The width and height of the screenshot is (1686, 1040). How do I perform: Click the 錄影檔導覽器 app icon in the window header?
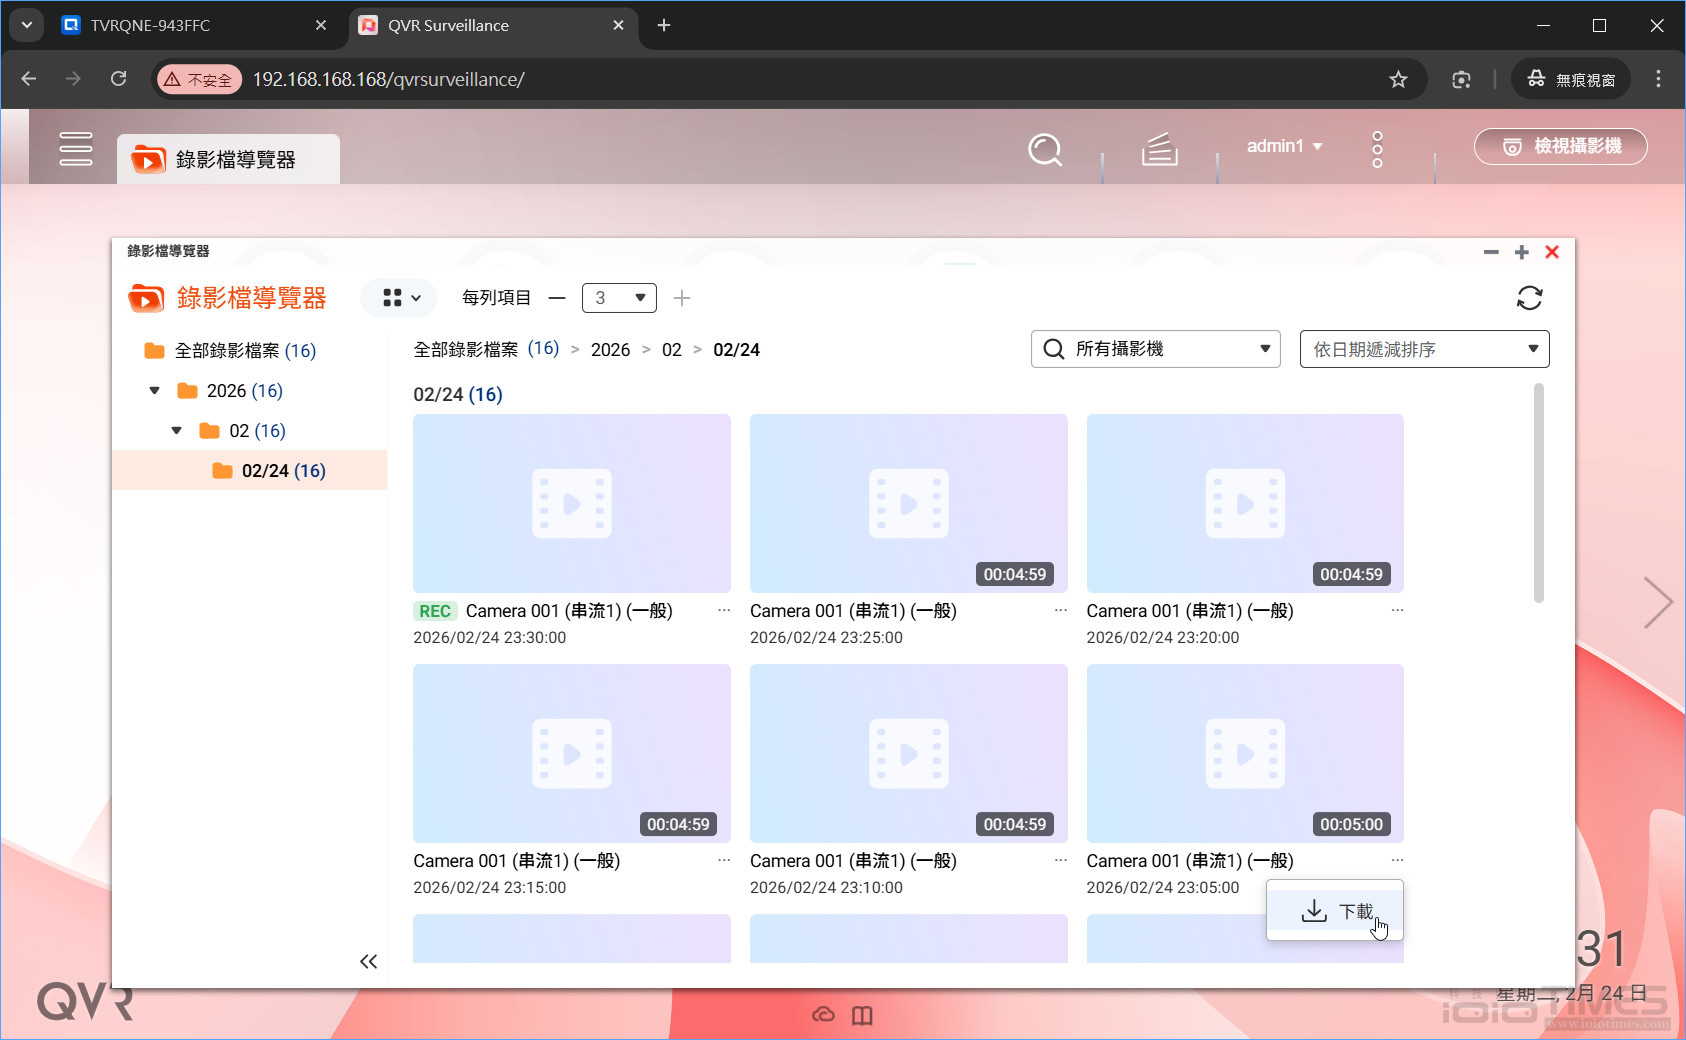[145, 297]
